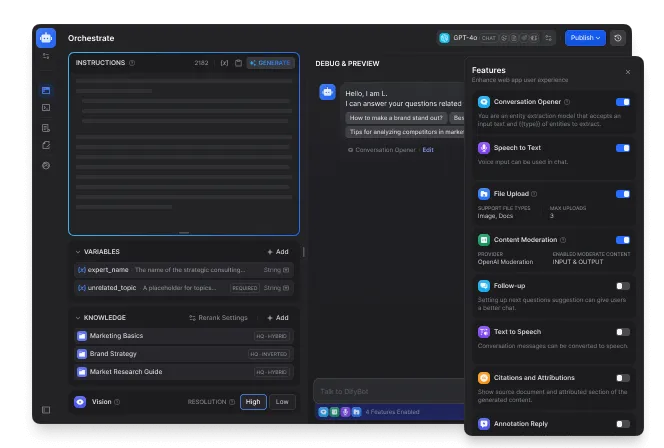
Task: Open the Publish dropdown
Action: click(585, 38)
